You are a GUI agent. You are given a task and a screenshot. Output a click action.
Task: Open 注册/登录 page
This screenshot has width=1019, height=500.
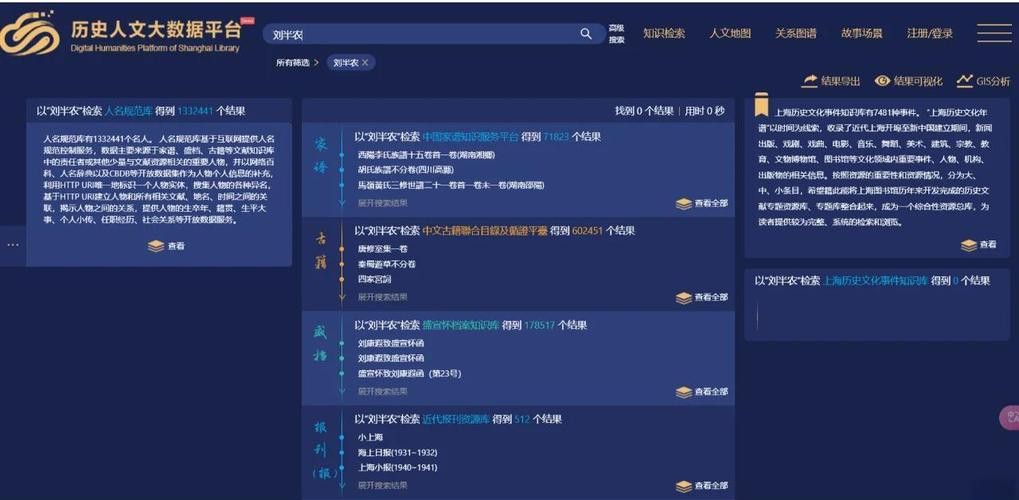click(x=929, y=33)
